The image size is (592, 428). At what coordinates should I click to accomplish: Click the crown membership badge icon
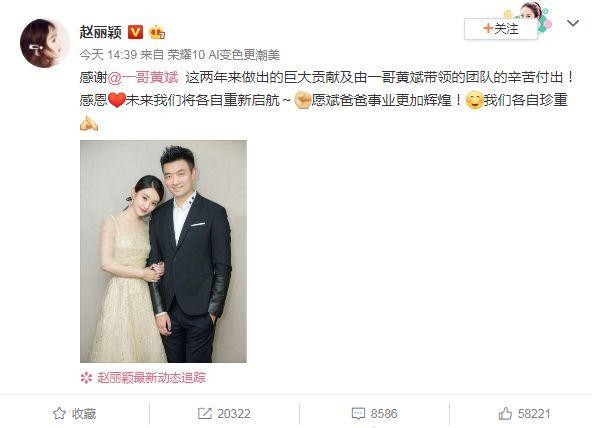pos(157,32)
